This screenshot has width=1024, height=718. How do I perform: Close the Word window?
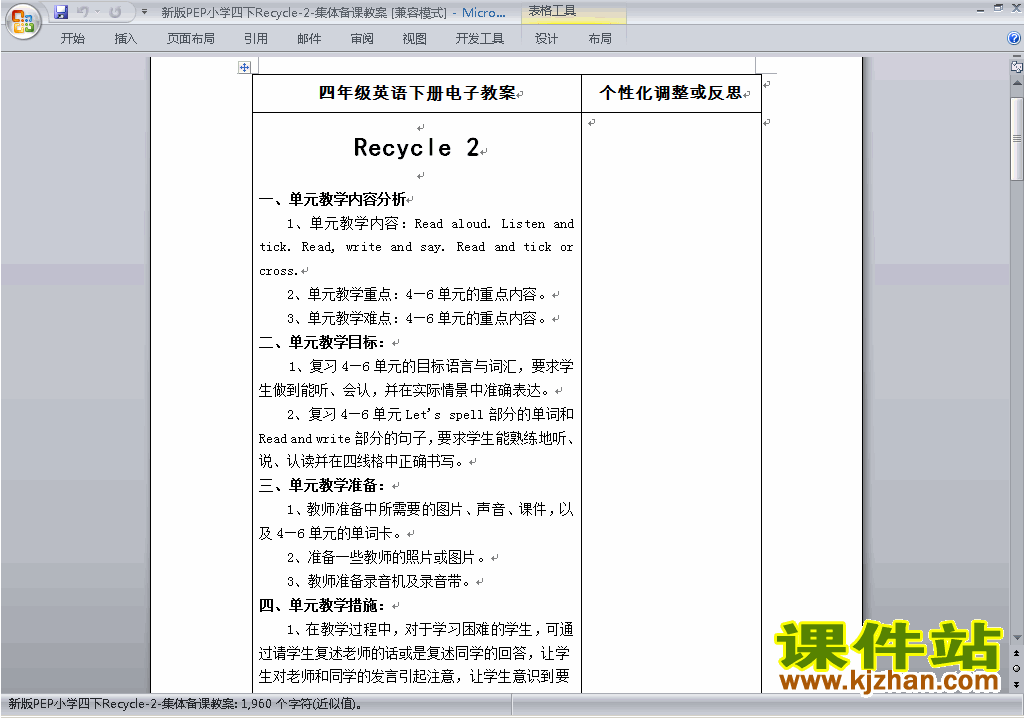point(1016,9)
